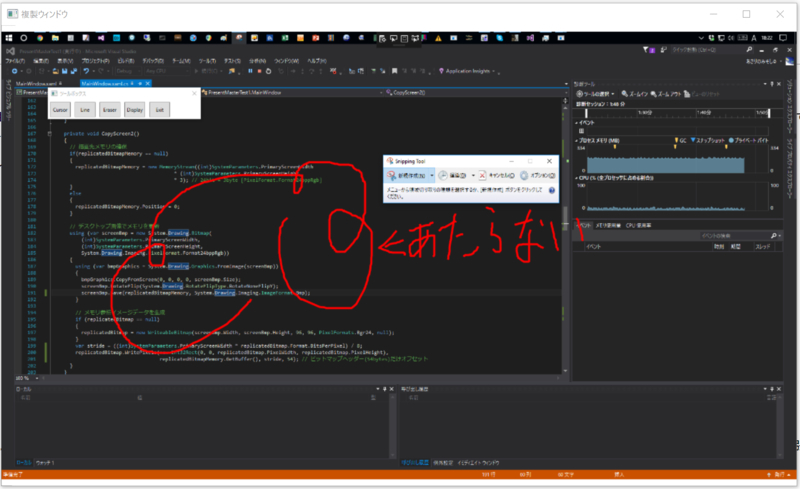Click オプション in Snipping Tool
The image size is (800, 489).
point(538,176)
